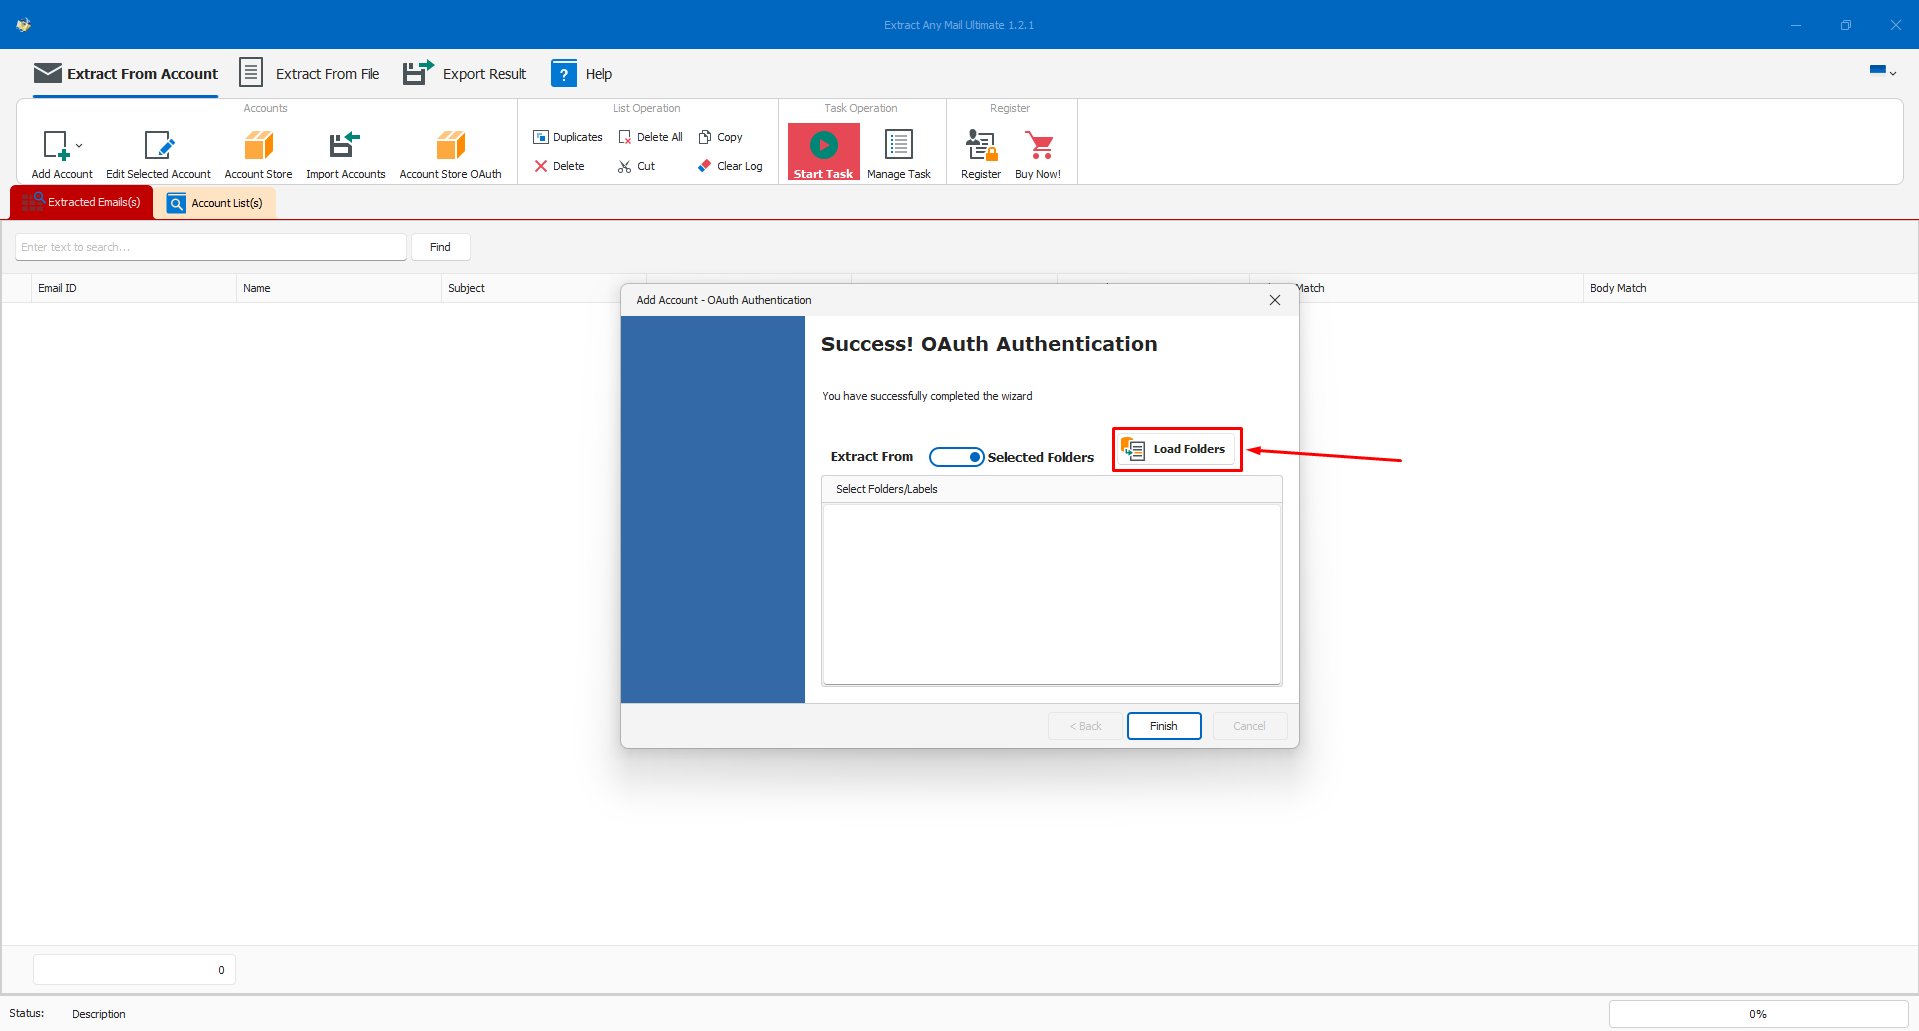
Task: Open the language flag dropdown
Action: (1882, 71)
